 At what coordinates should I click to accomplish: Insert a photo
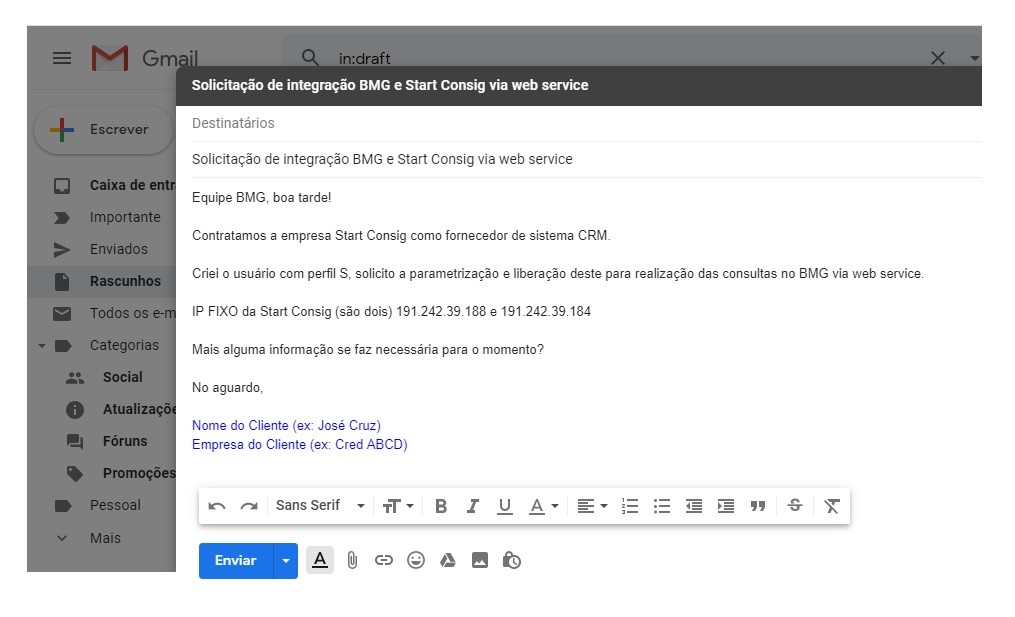coord(480,561)
